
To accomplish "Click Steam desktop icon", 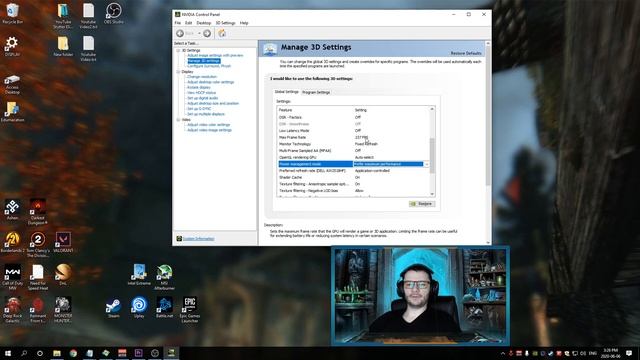I will click(x=113, y=307).
